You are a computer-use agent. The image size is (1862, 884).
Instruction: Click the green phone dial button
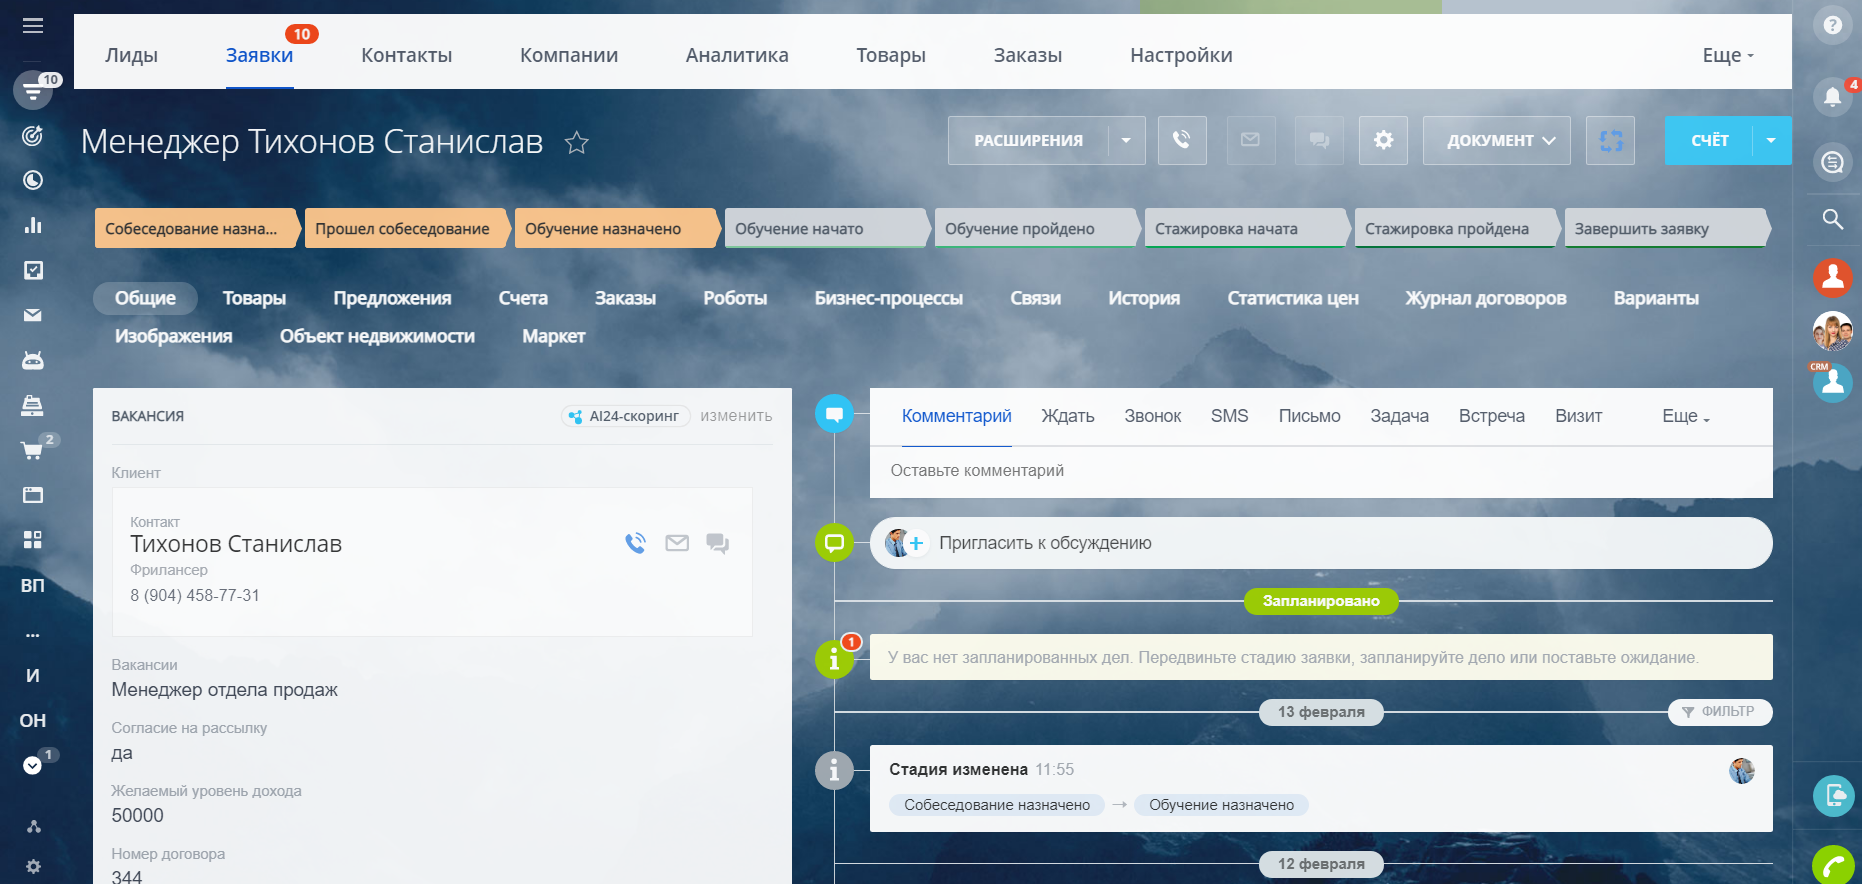[x=1833, y=865]
